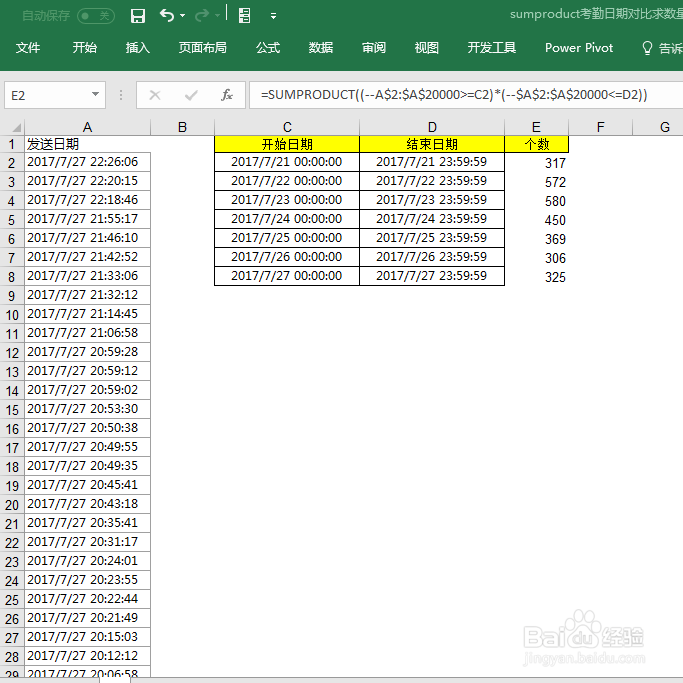Select column D header
This screenshot has width=683, height=683.
pos(432,127)
